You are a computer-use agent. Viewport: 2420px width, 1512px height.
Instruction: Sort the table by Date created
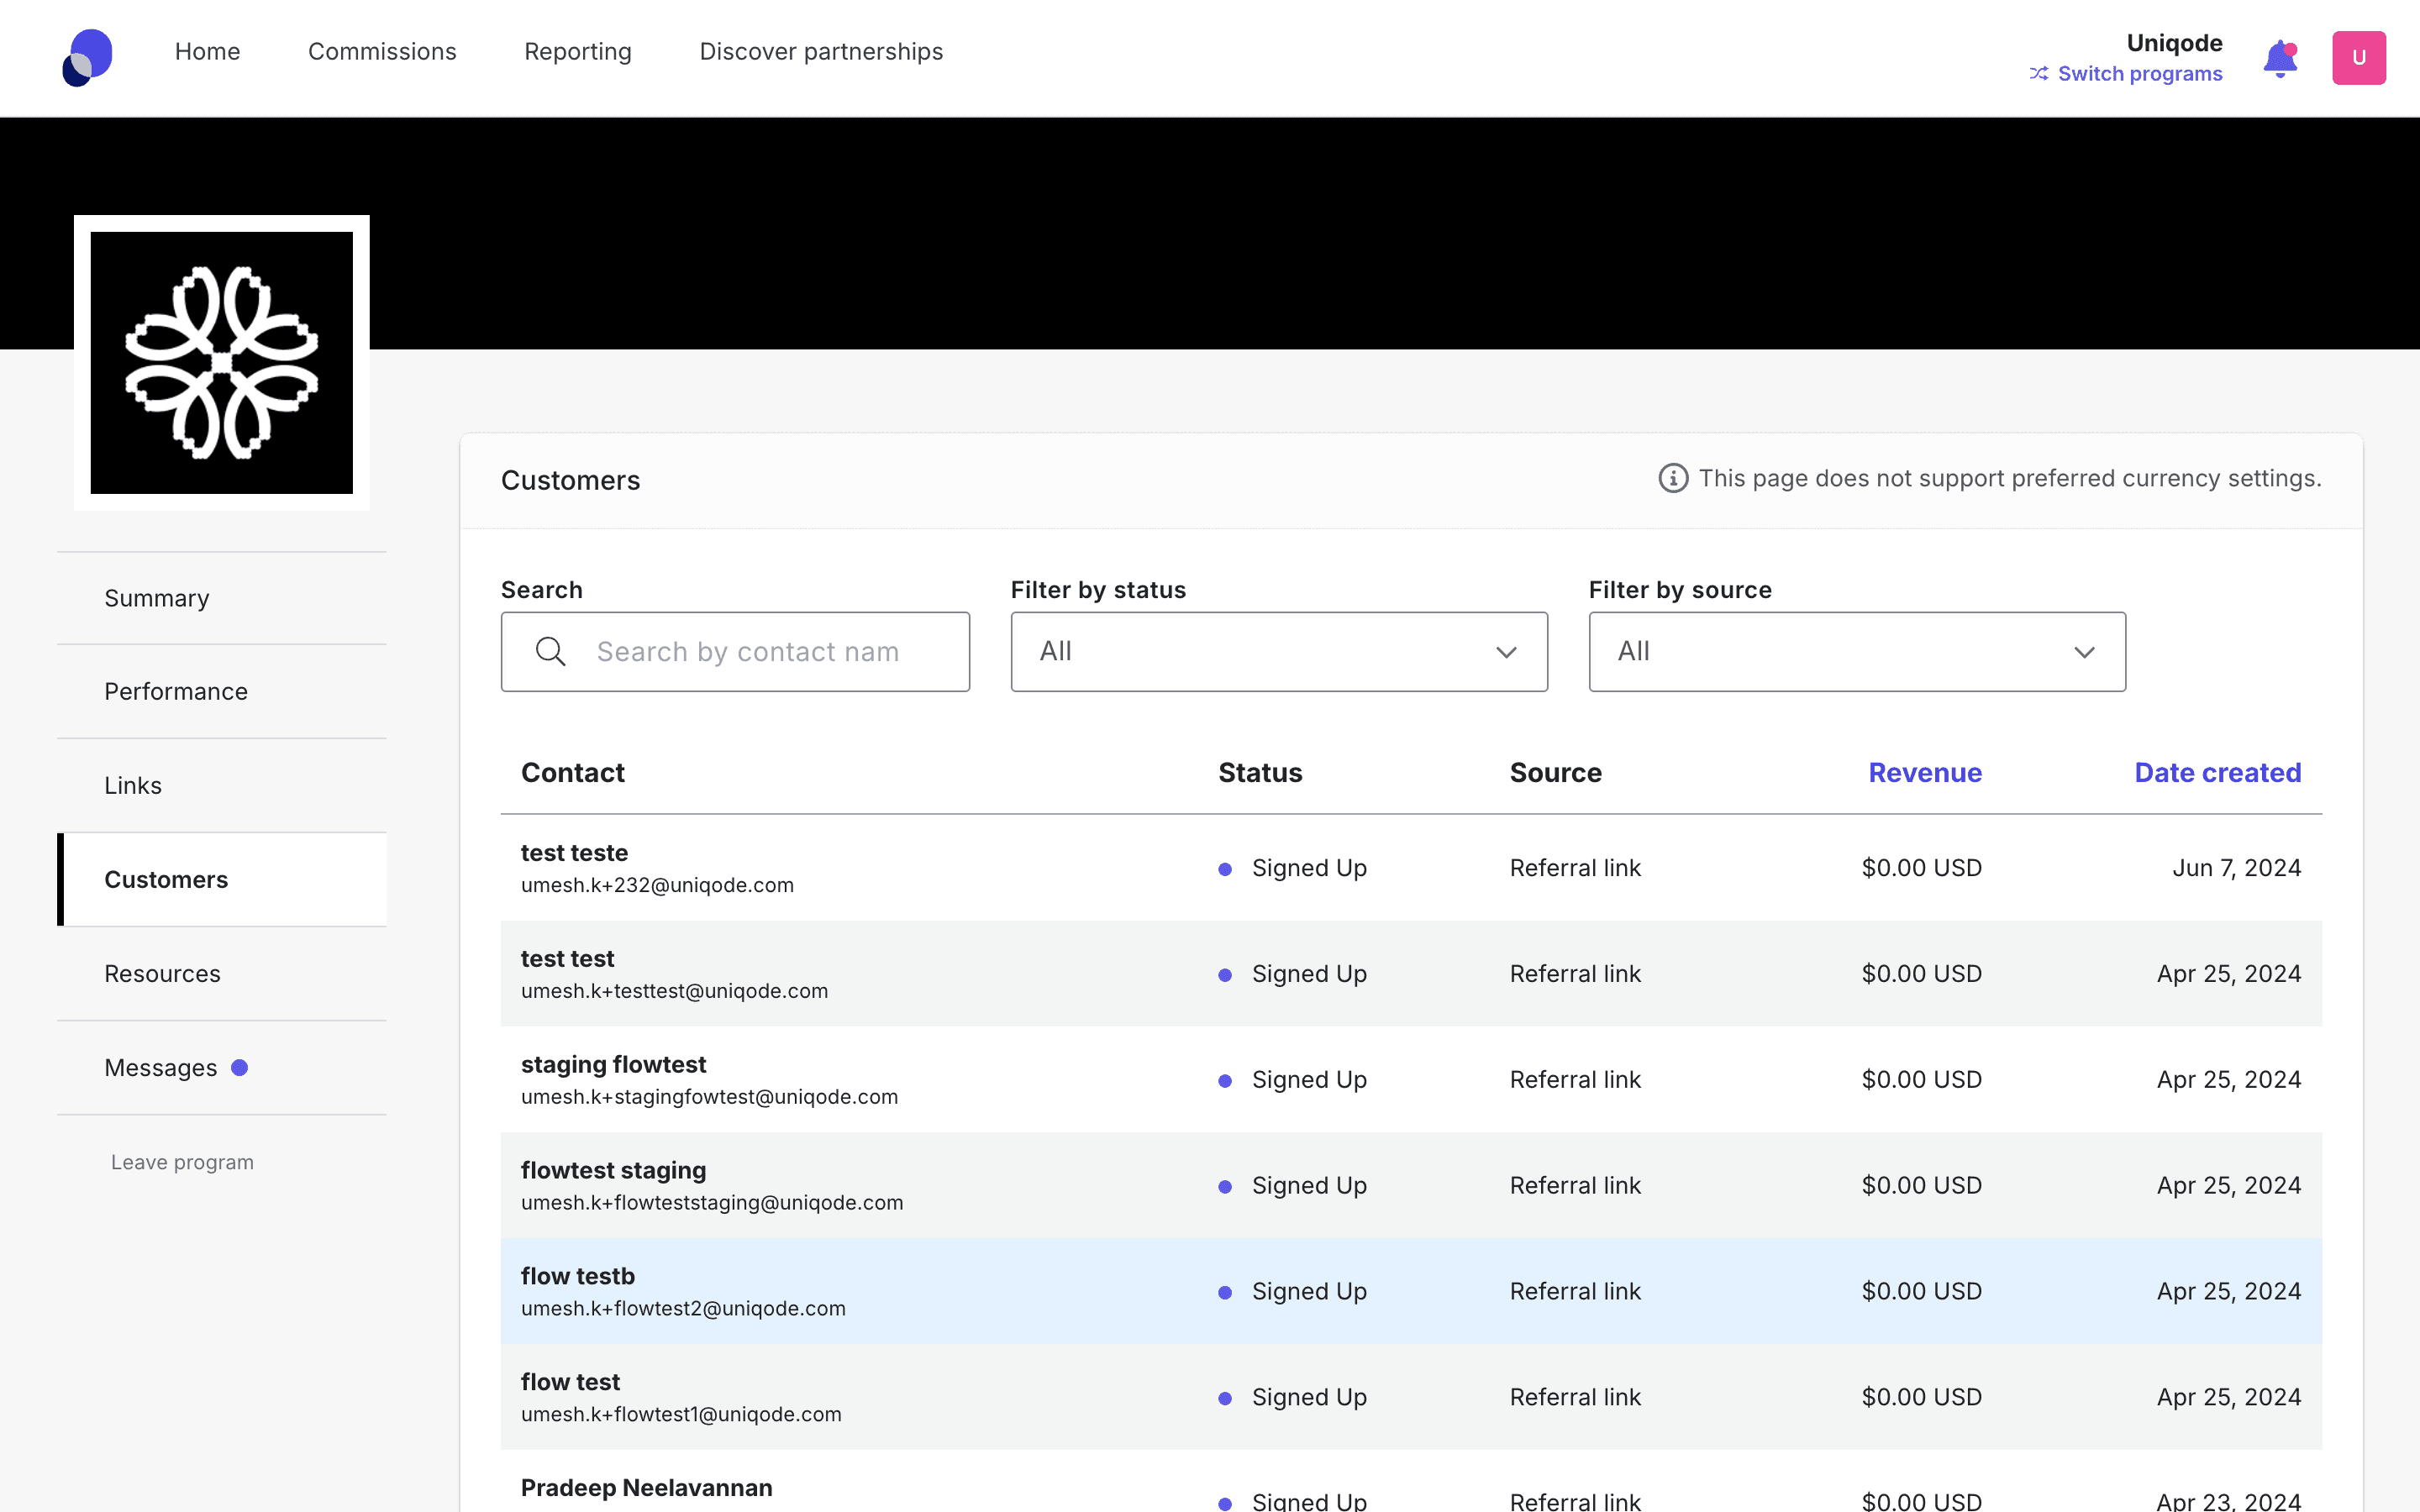[2217, 773]
